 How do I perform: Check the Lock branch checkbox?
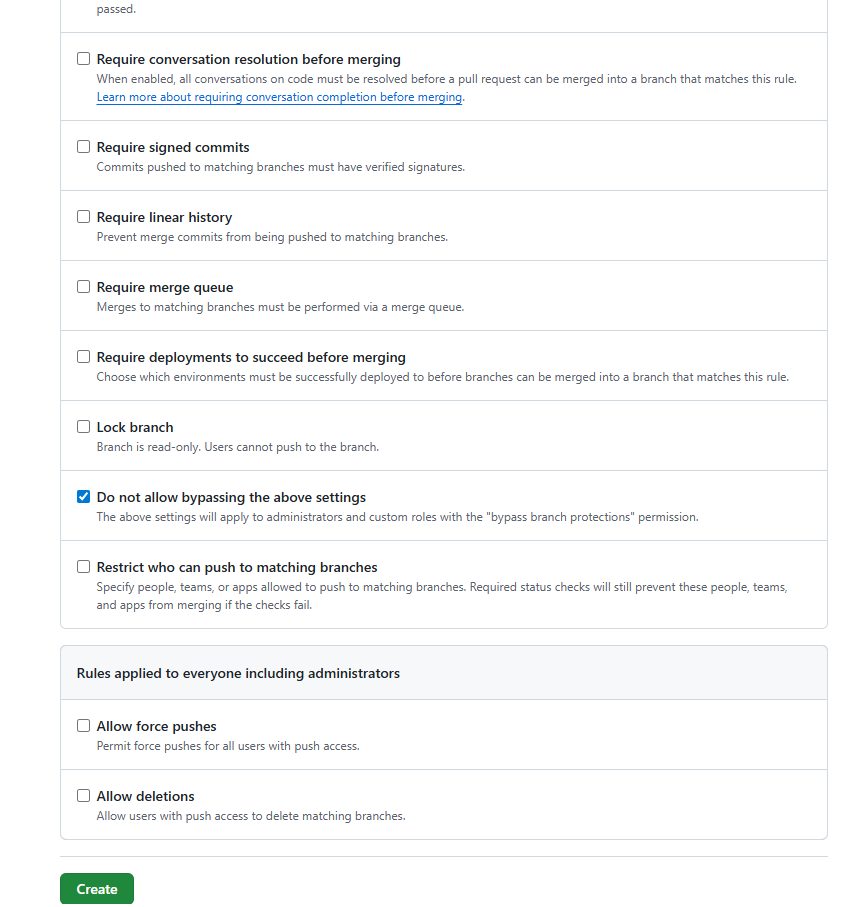pyautogui.click(x=84, y=427)
